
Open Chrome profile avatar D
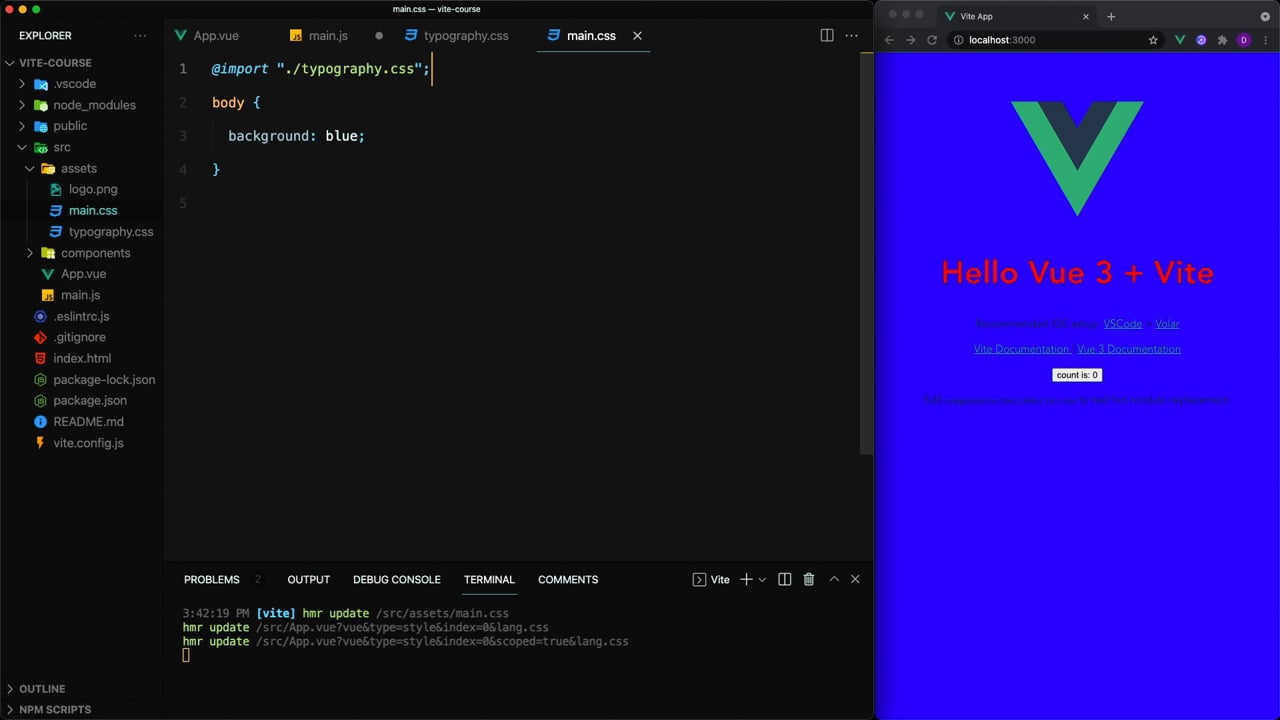[x=1244, y=40]
